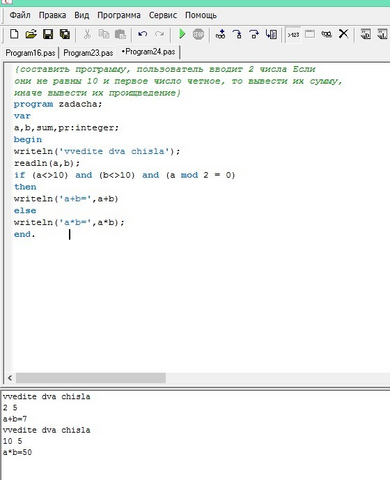The image size is (390, 480).
Task: Click the 'else' keyword line
Action: click(x=25, y=211)
